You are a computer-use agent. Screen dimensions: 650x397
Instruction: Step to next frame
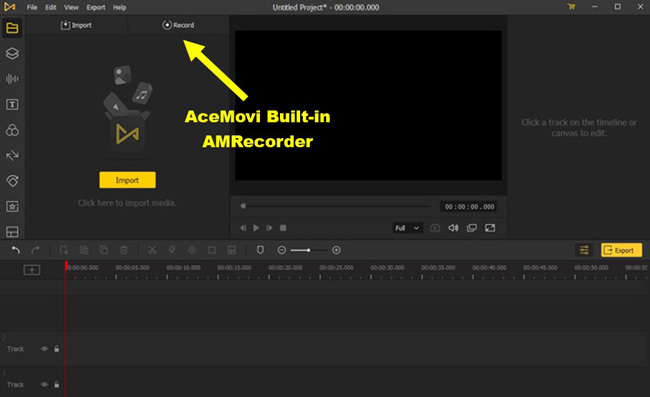click(269, 228)
